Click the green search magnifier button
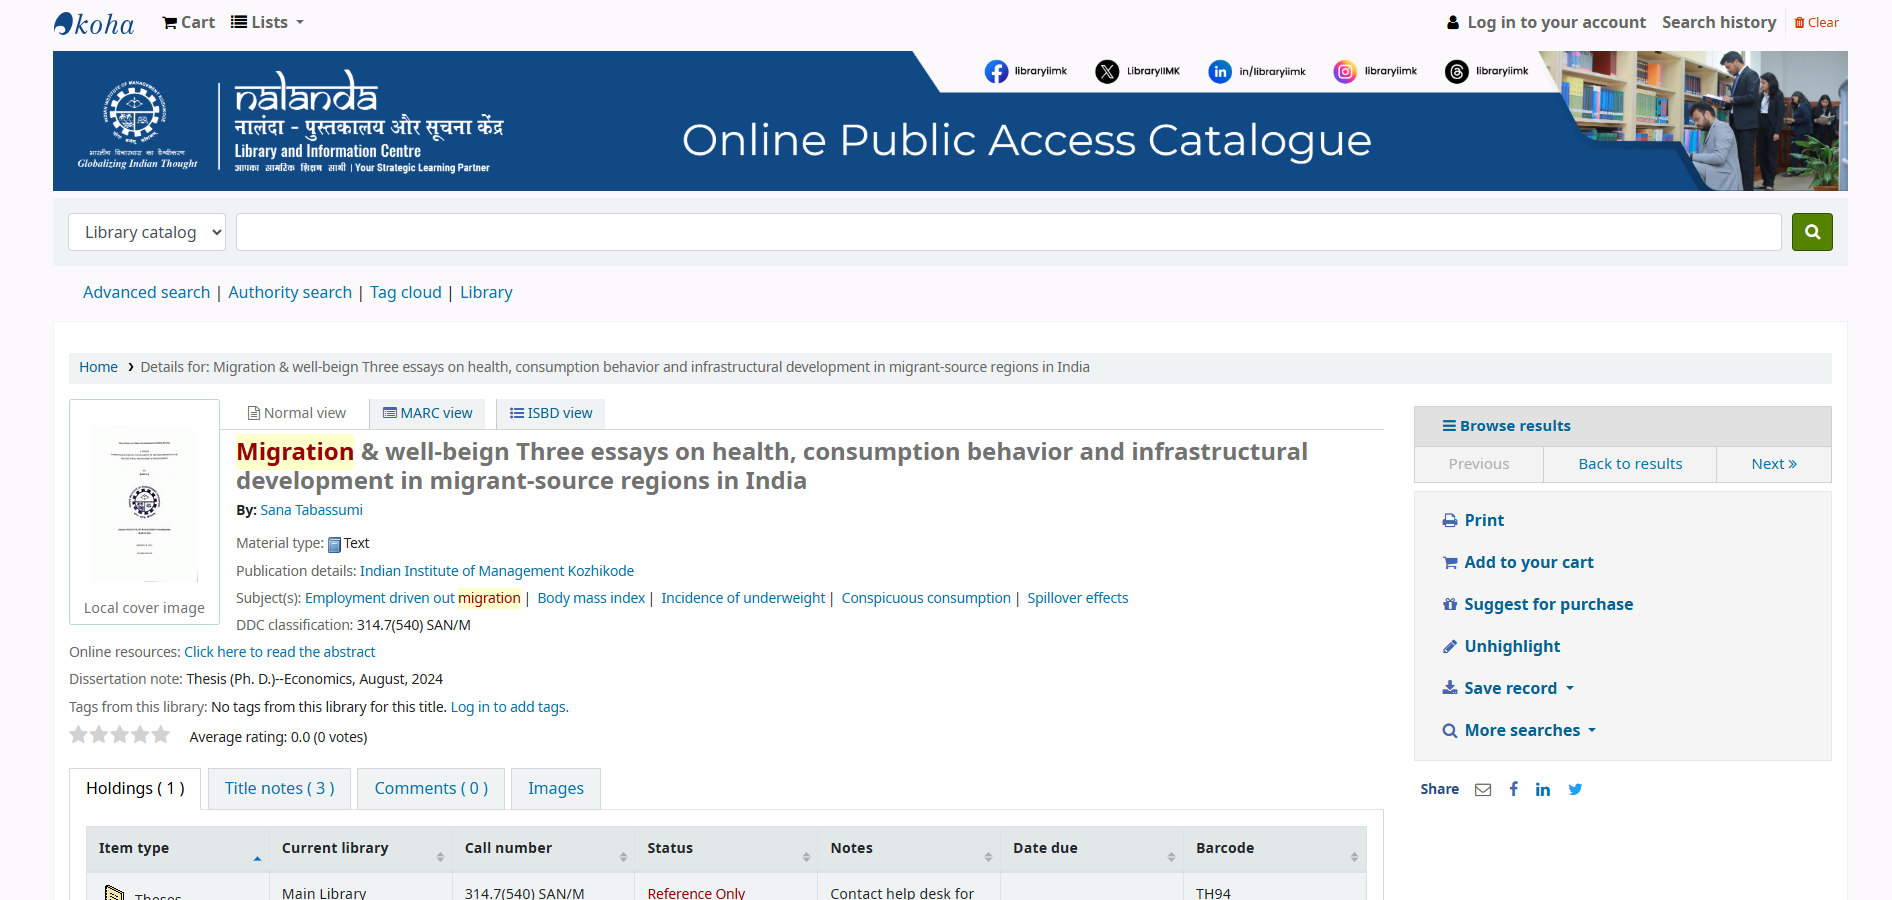 tap(1811, 232)
